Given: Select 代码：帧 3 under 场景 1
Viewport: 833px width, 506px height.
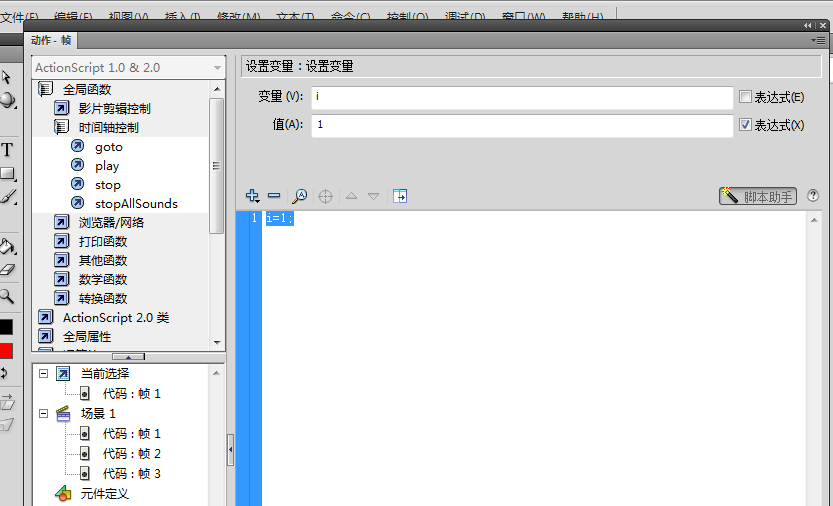Looking at the screenshot, I should pos(121,474).
